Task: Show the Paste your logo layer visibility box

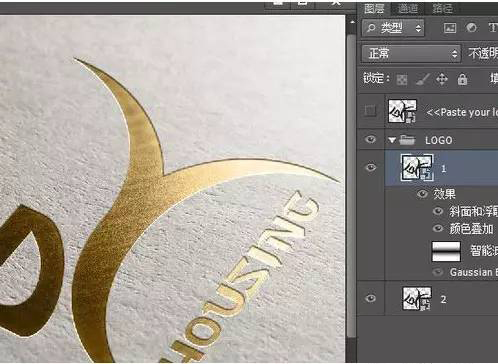Action: click(x=370, y=110)
